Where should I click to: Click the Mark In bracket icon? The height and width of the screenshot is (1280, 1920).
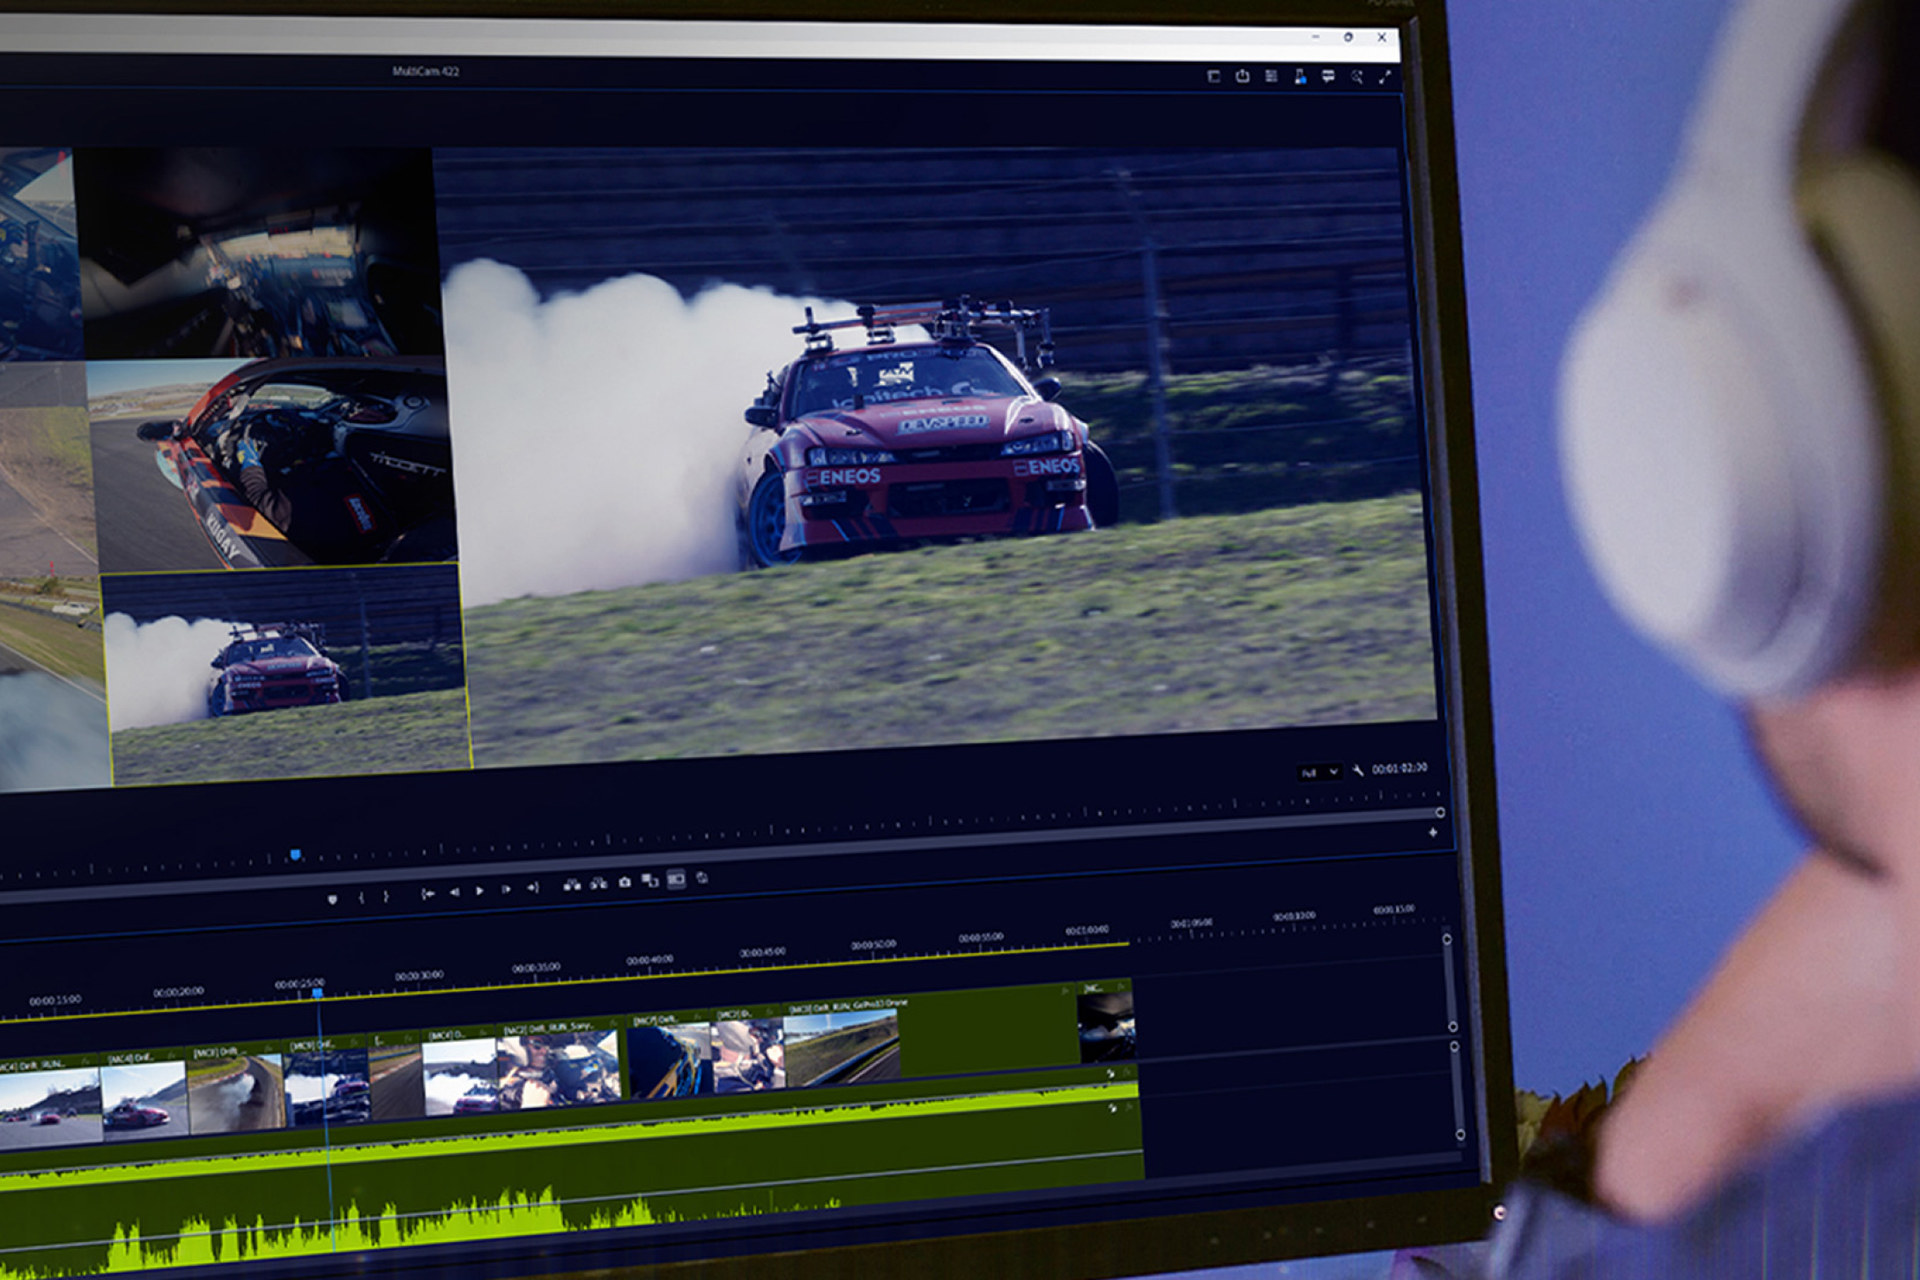click(x=361, y=897)
